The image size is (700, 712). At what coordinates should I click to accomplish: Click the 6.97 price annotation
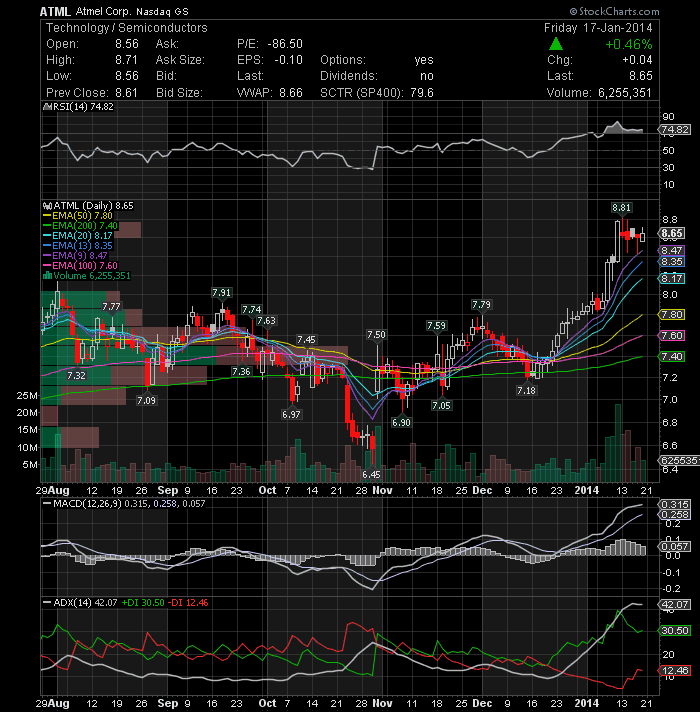point(291,415)
